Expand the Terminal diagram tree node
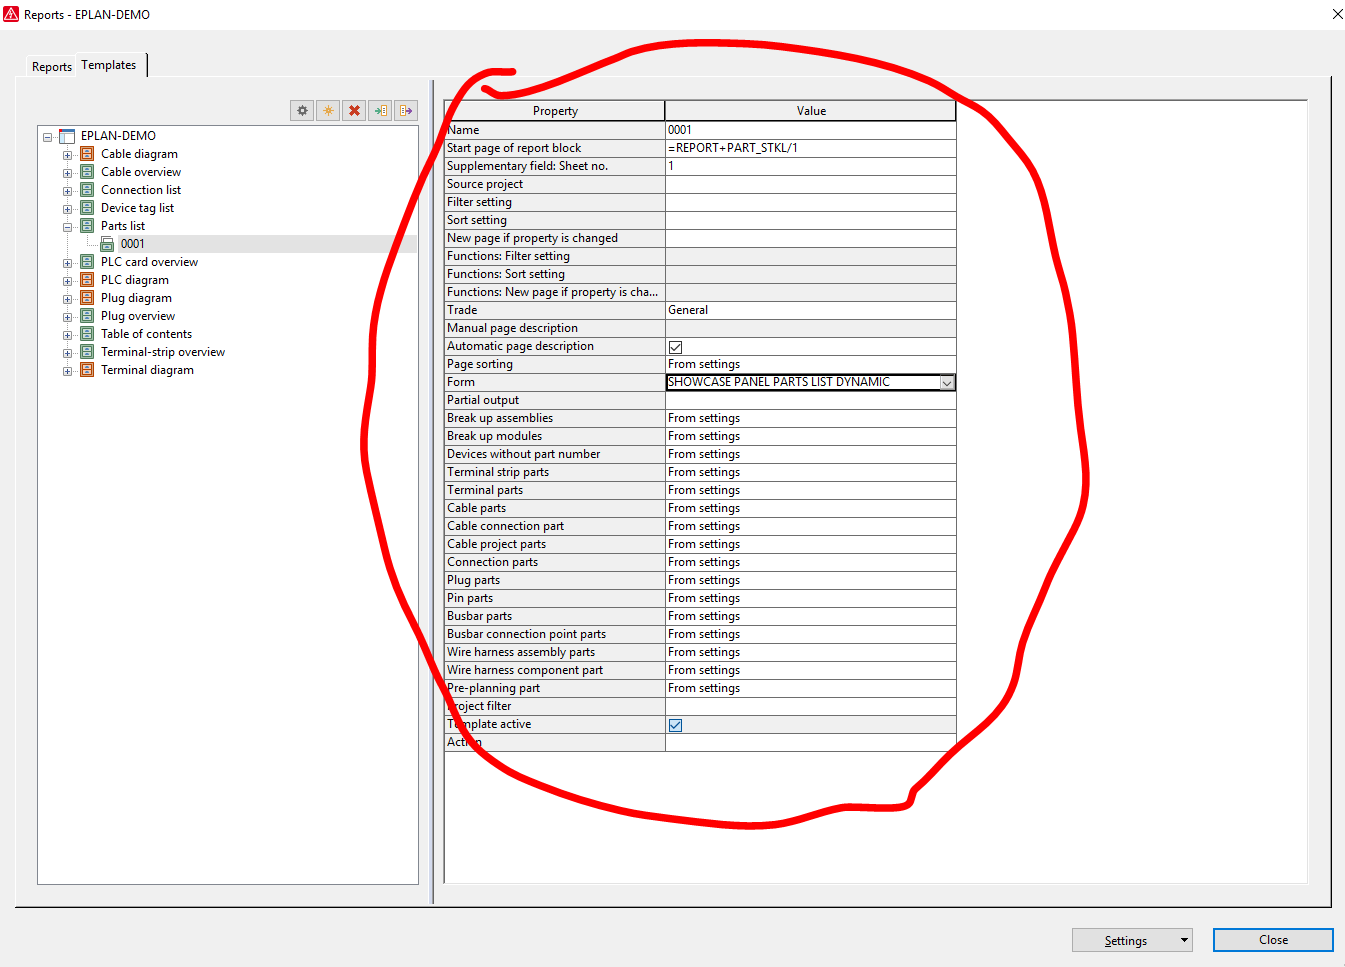 click(66, 369)
